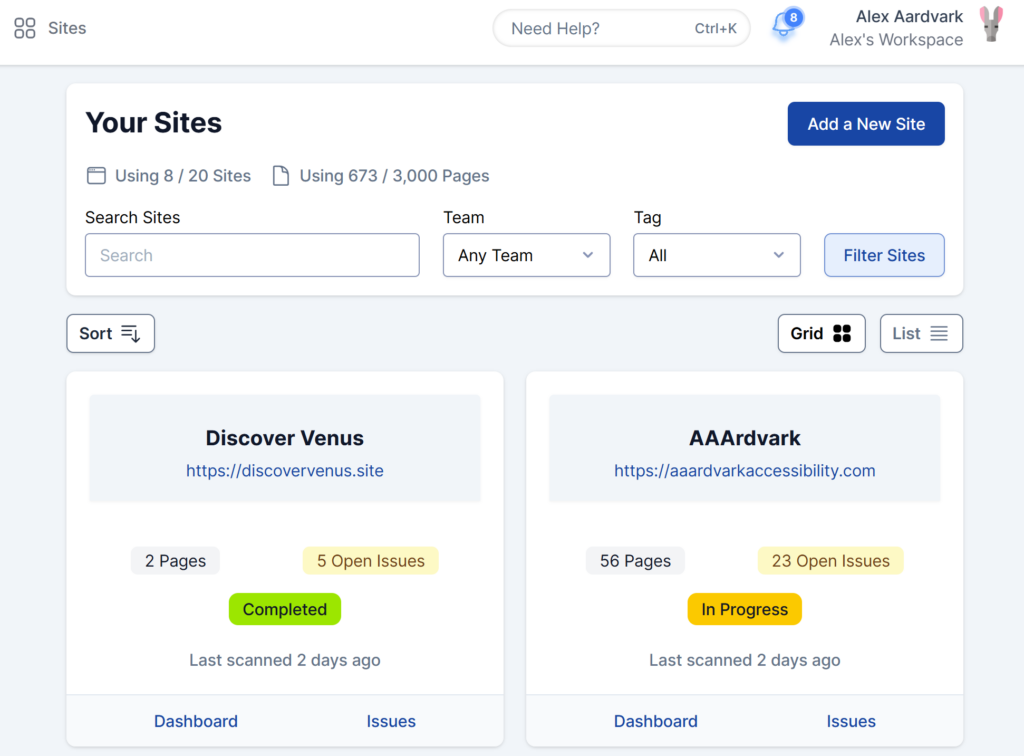Select Sites in the top navigation

point(67,28)
